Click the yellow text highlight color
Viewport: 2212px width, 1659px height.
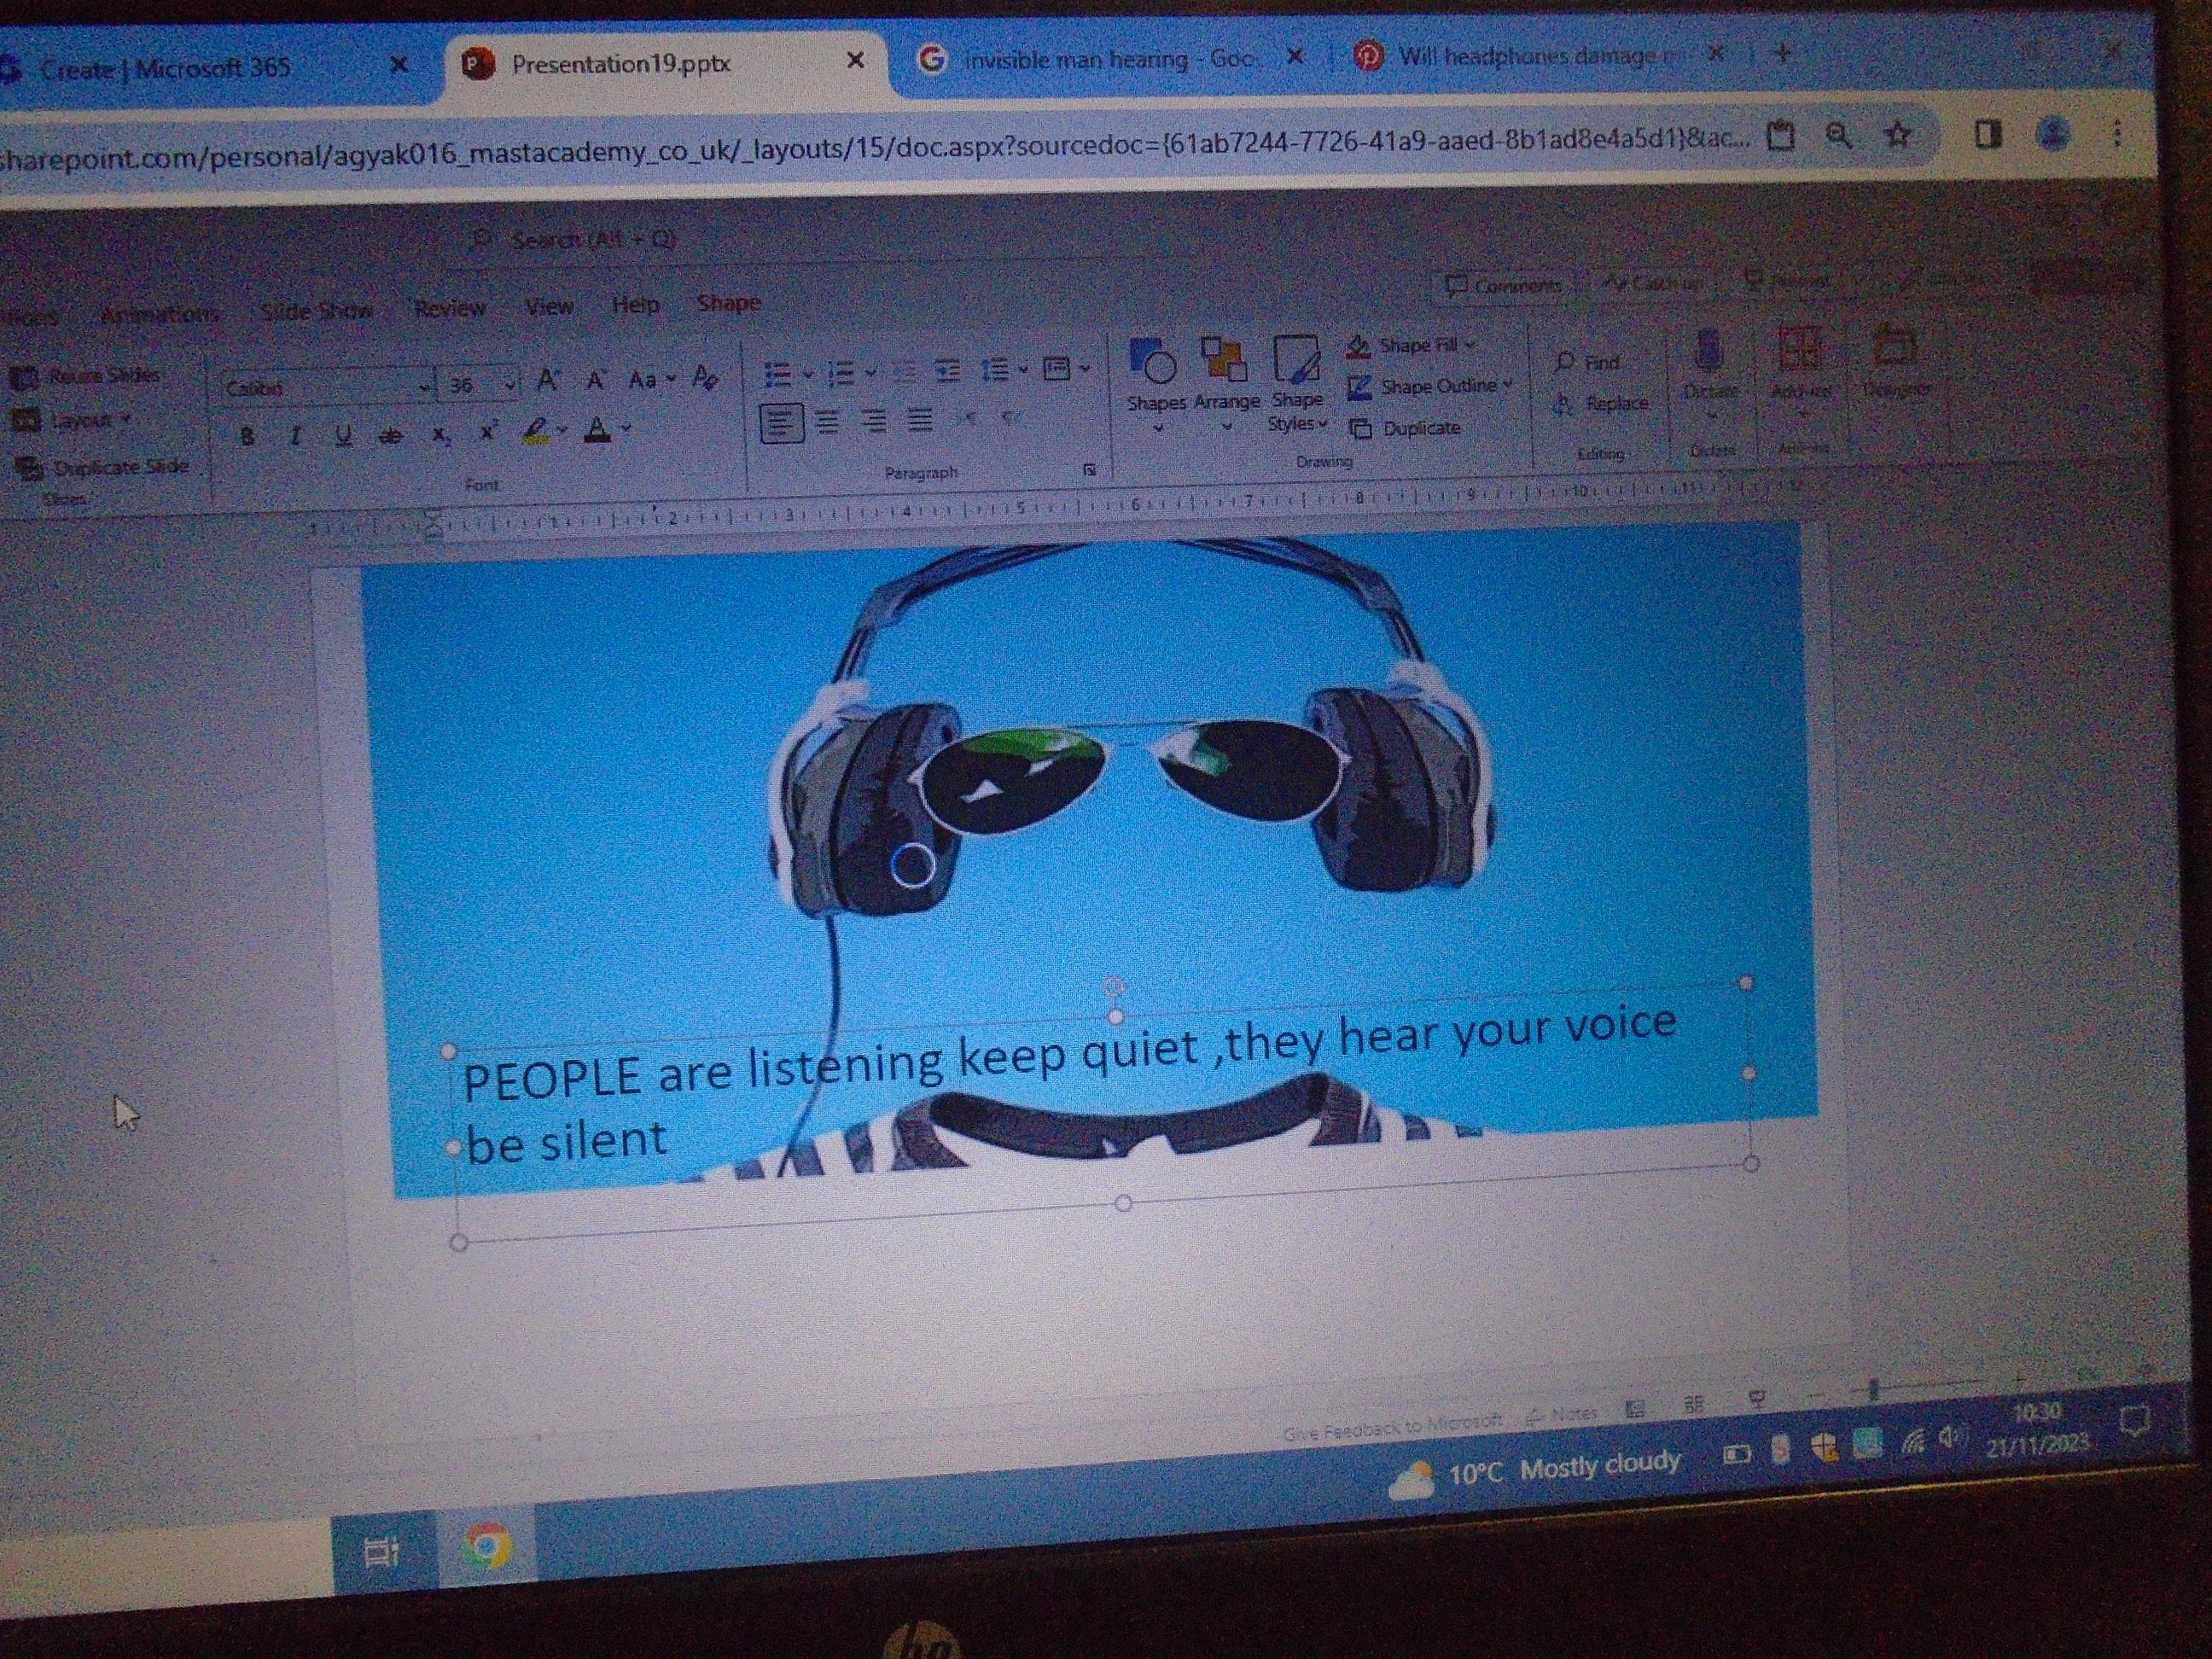(536, 431)
